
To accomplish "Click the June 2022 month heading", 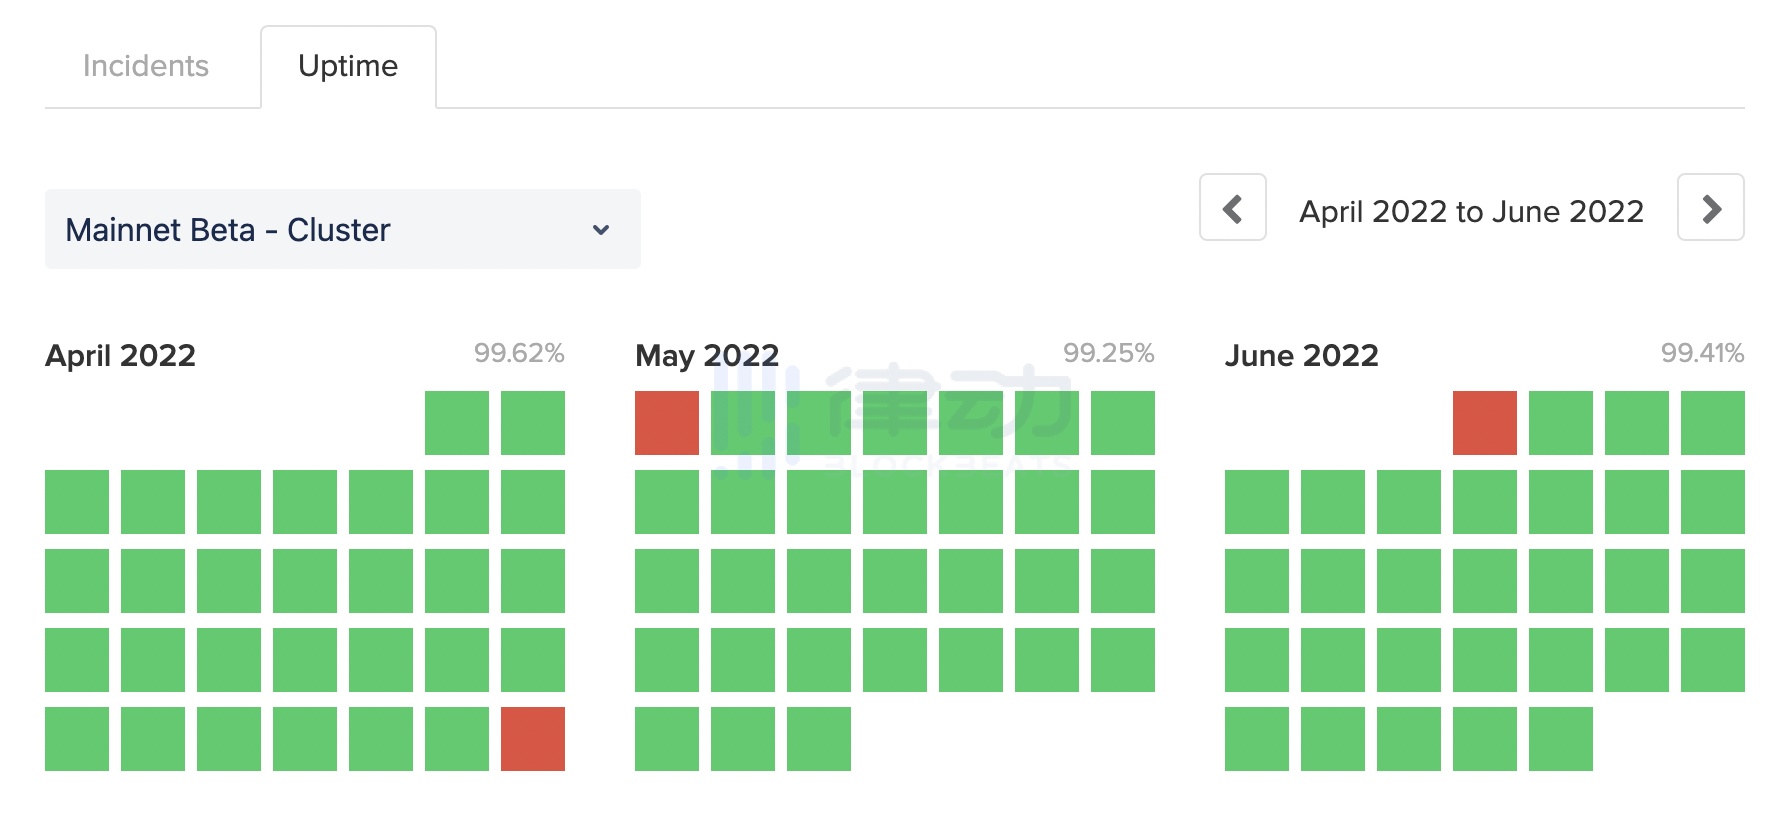I will point(1301,356).
